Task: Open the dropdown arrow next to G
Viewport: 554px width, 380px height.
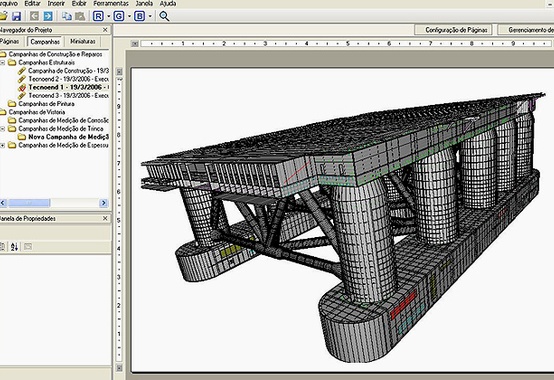Action: (x=129, y=16)
